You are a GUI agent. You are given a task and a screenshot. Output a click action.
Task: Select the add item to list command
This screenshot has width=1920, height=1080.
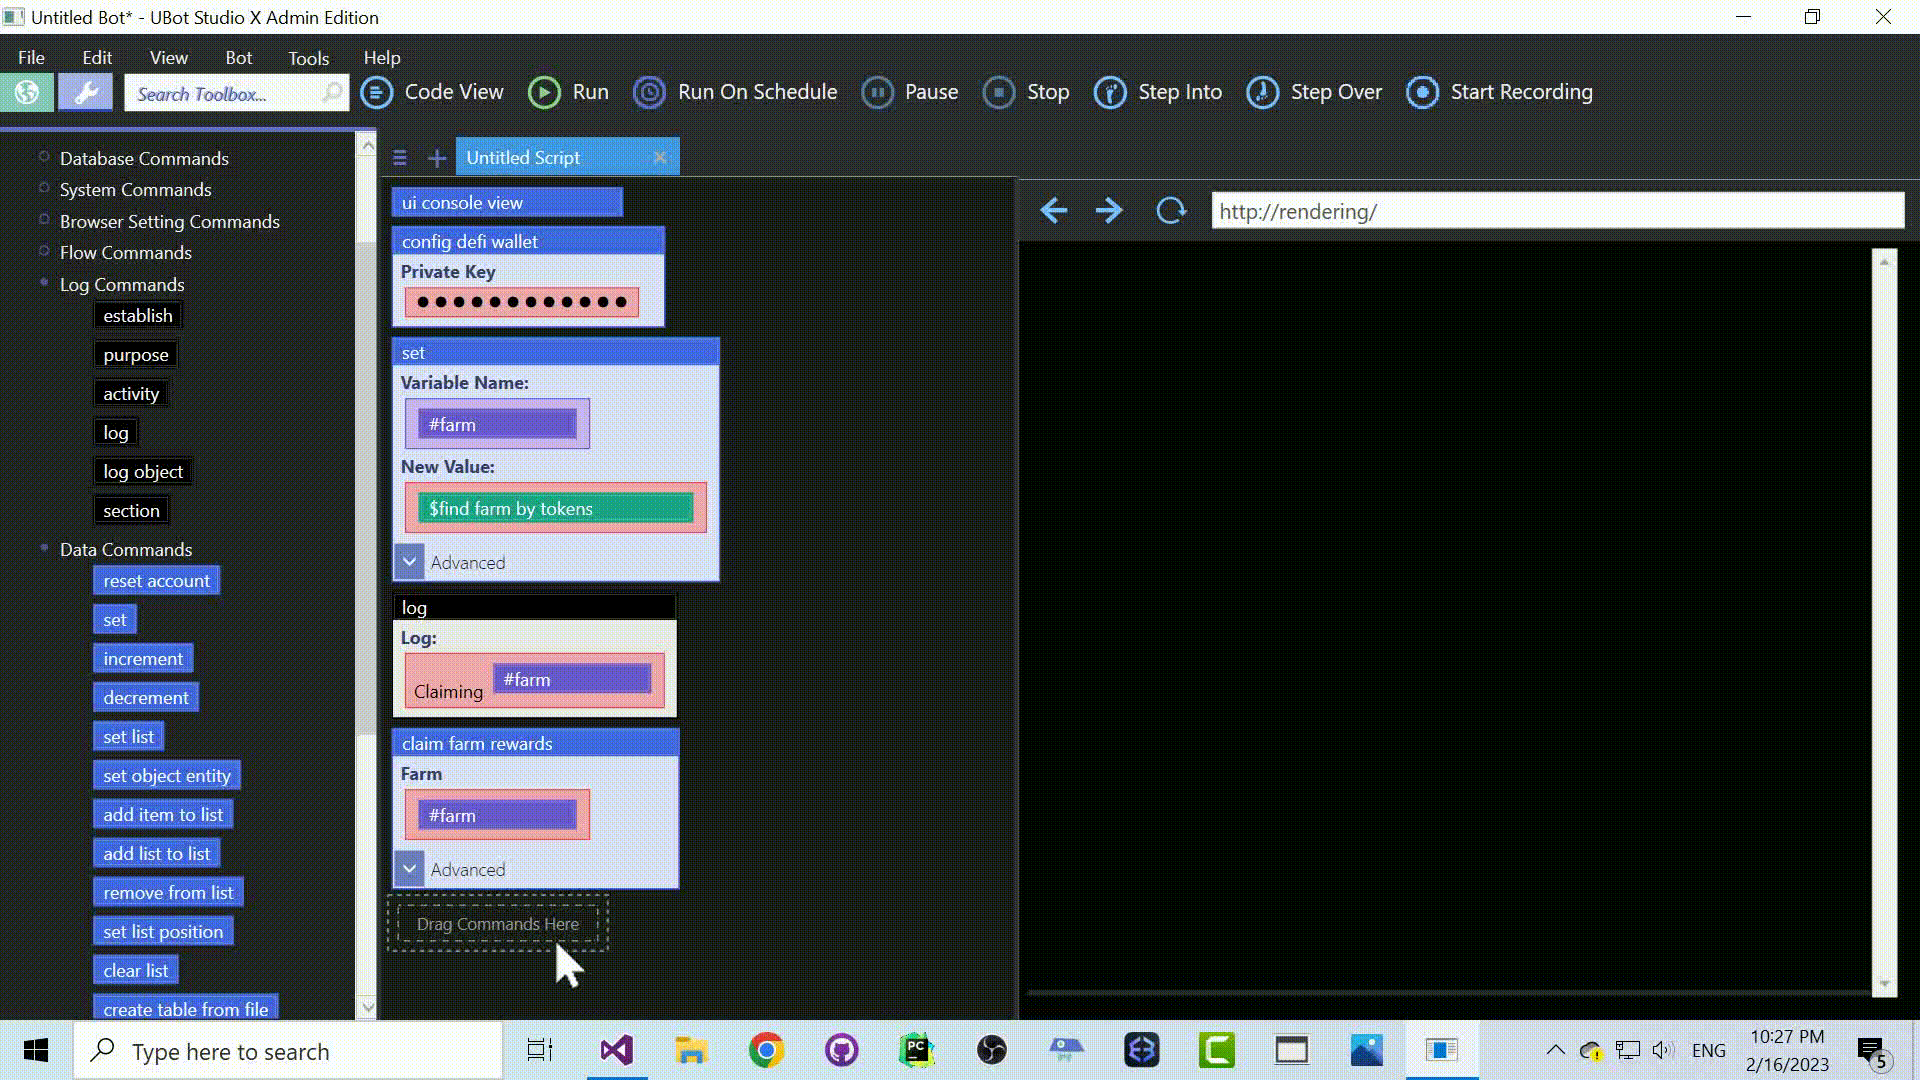163,814
